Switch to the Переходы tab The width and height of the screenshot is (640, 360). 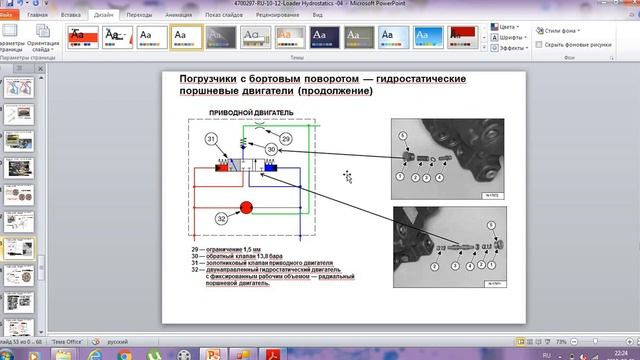[x=139, y=15]
